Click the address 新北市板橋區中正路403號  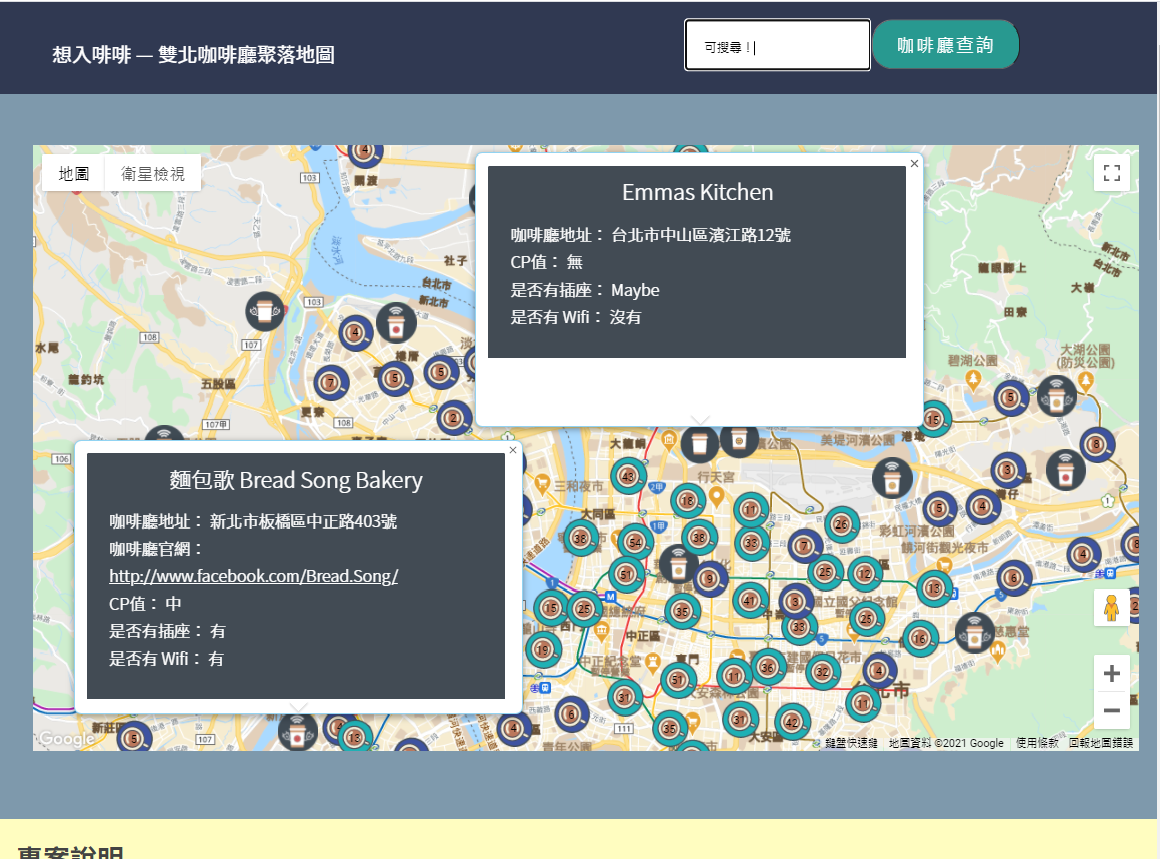tap(303, 522)
